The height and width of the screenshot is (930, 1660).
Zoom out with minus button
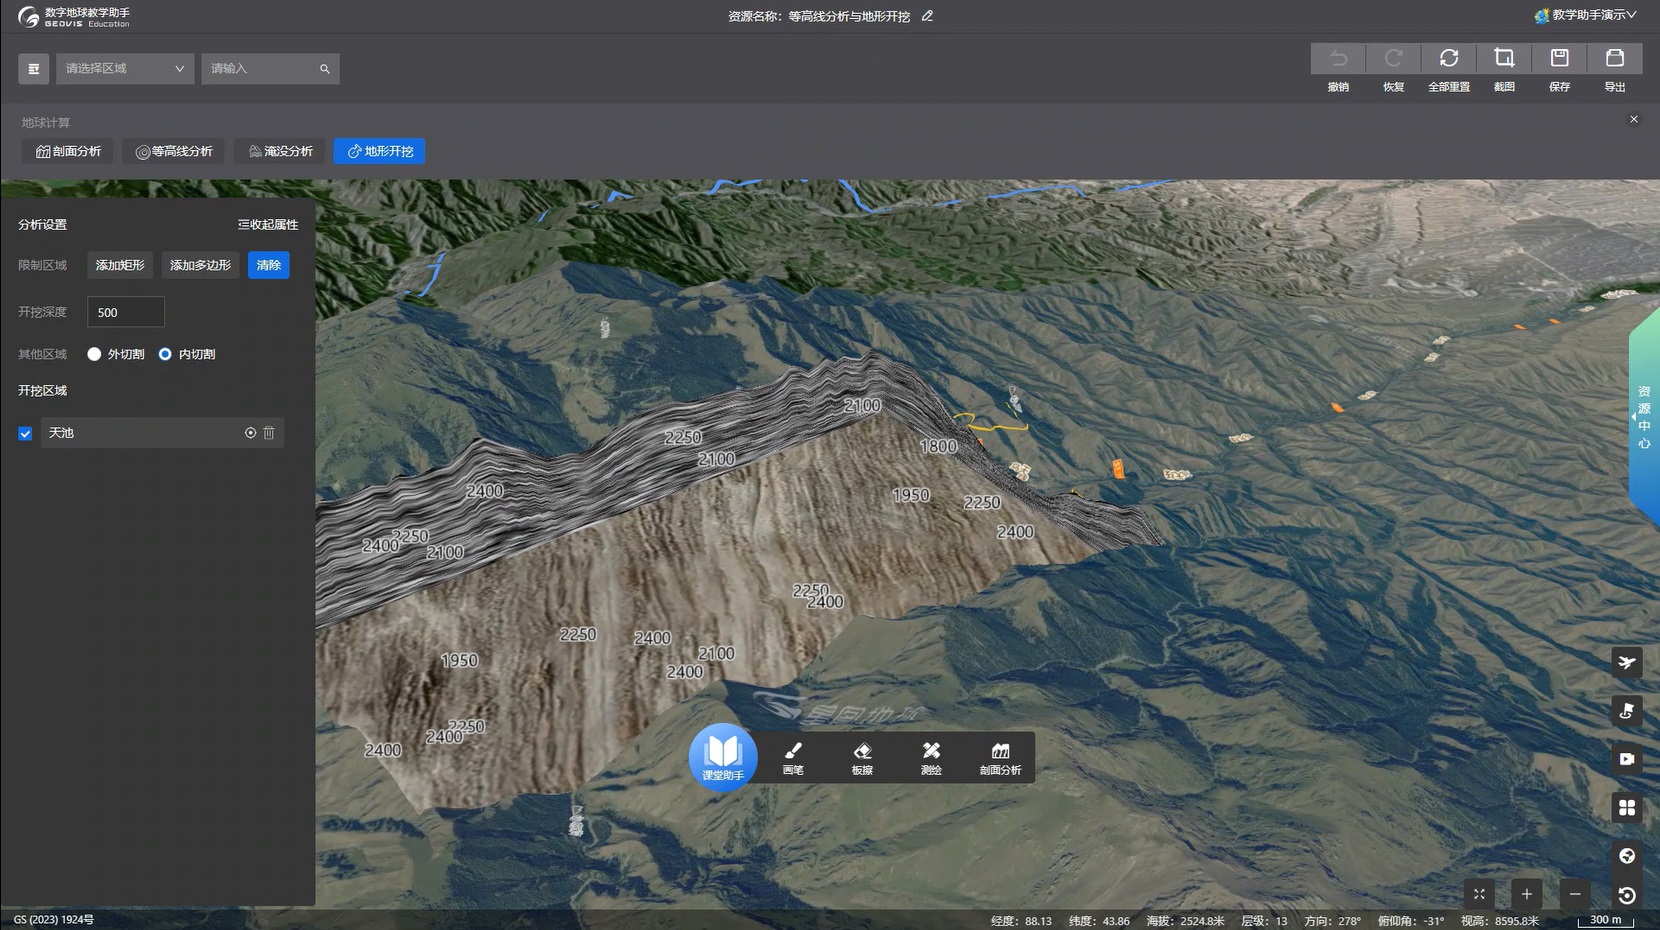coord(1575,894)
